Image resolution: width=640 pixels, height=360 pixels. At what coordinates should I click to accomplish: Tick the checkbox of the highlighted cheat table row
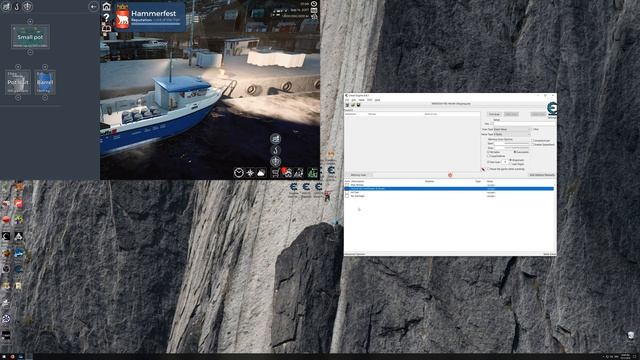coord(347,189)
